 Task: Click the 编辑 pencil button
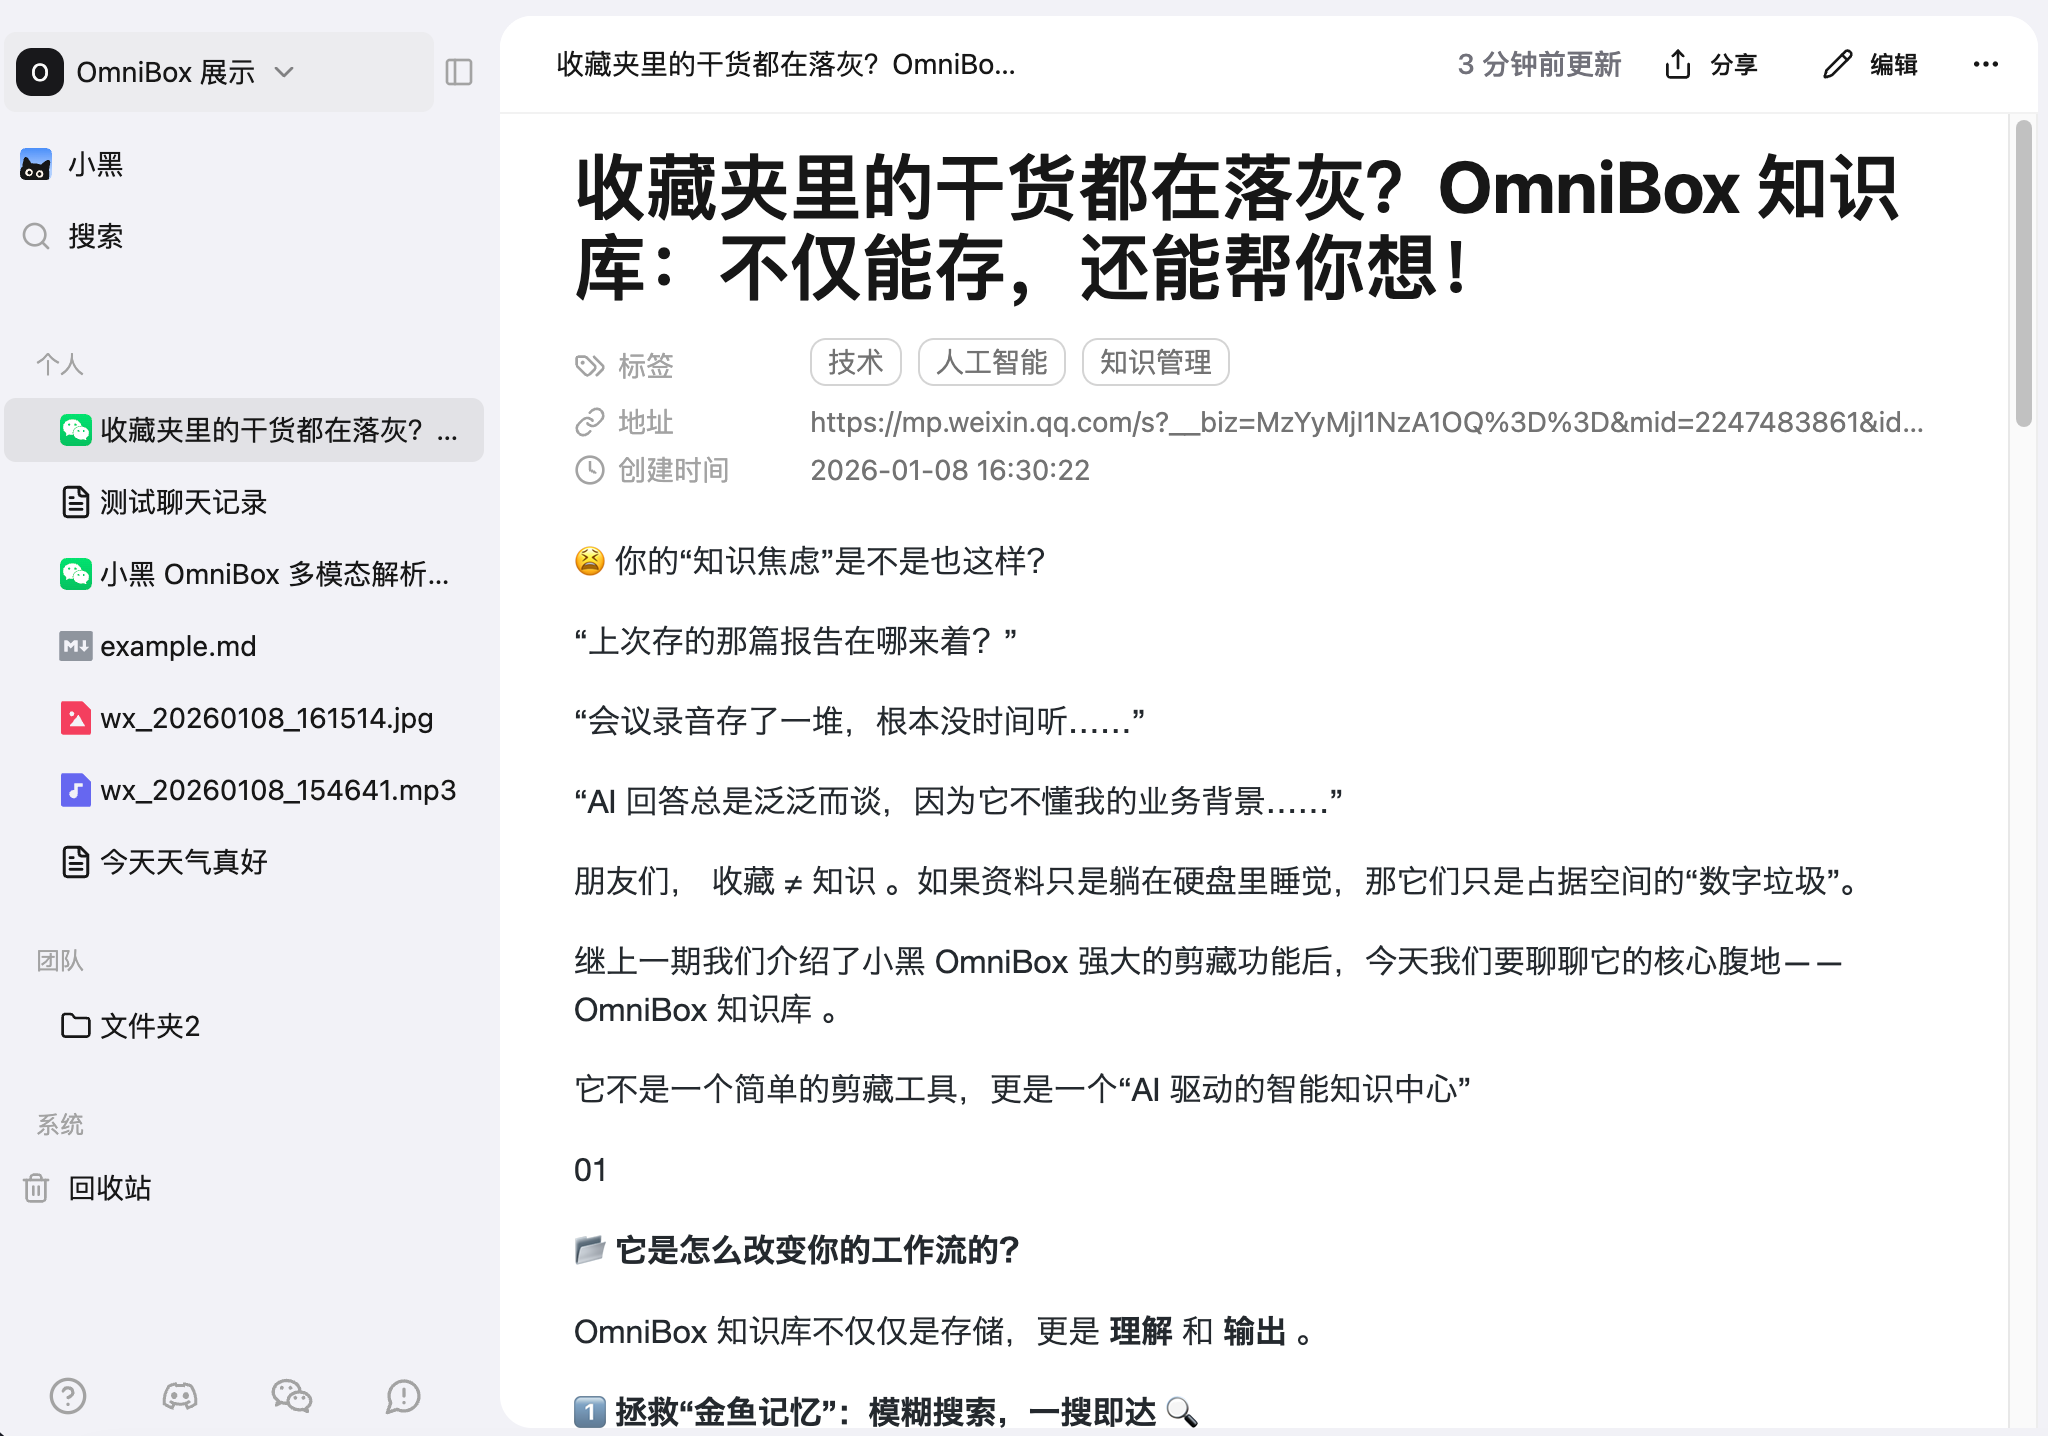(1869, 65)
